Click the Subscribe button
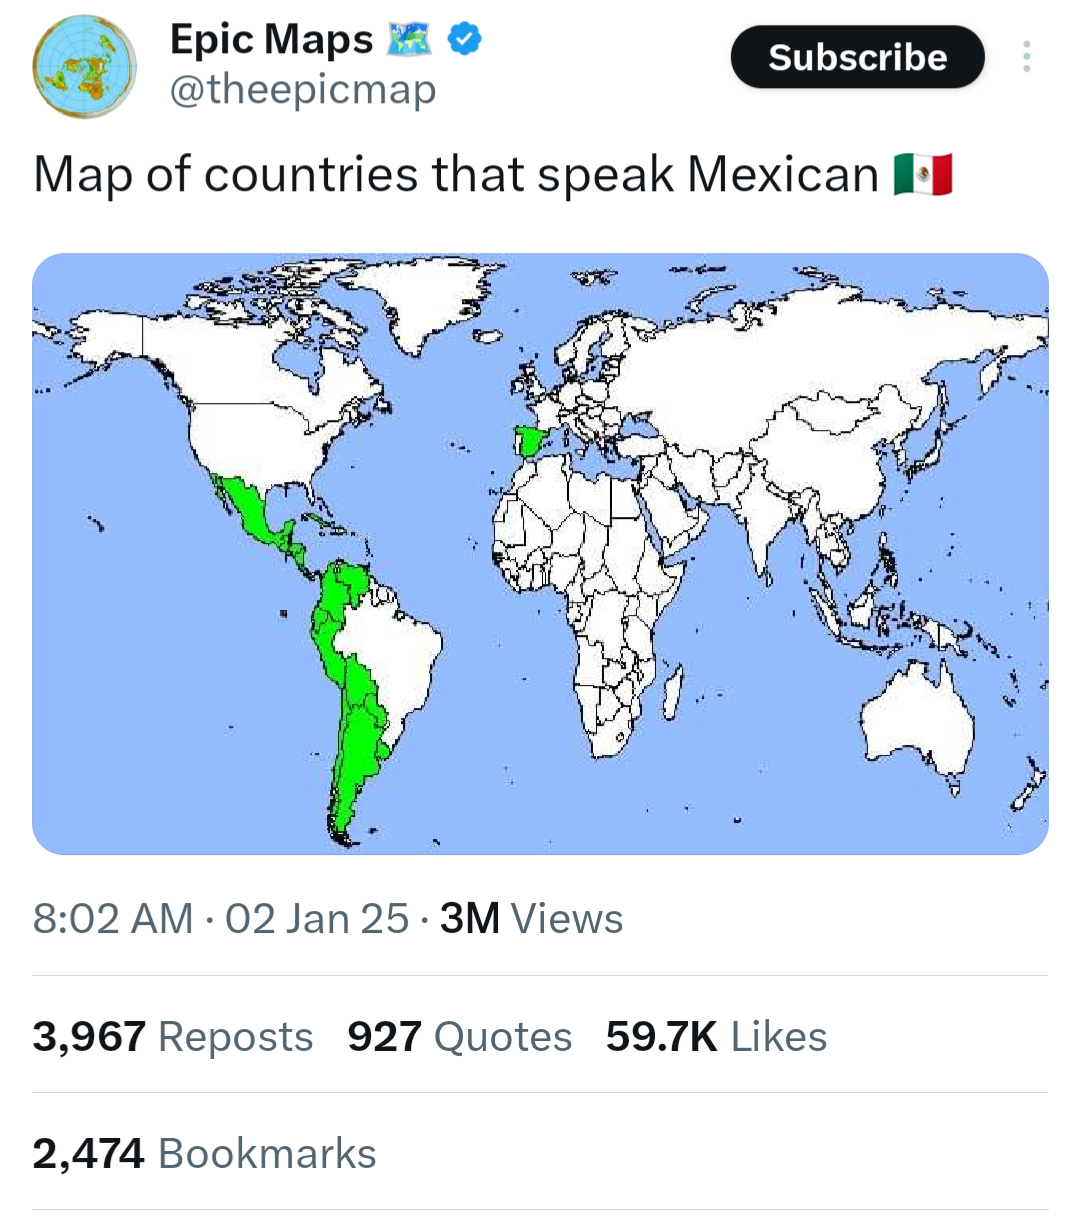Image resolution: width=1080 pixels, height=1229 pixels. pyautogui.click(x=857, y=57)
